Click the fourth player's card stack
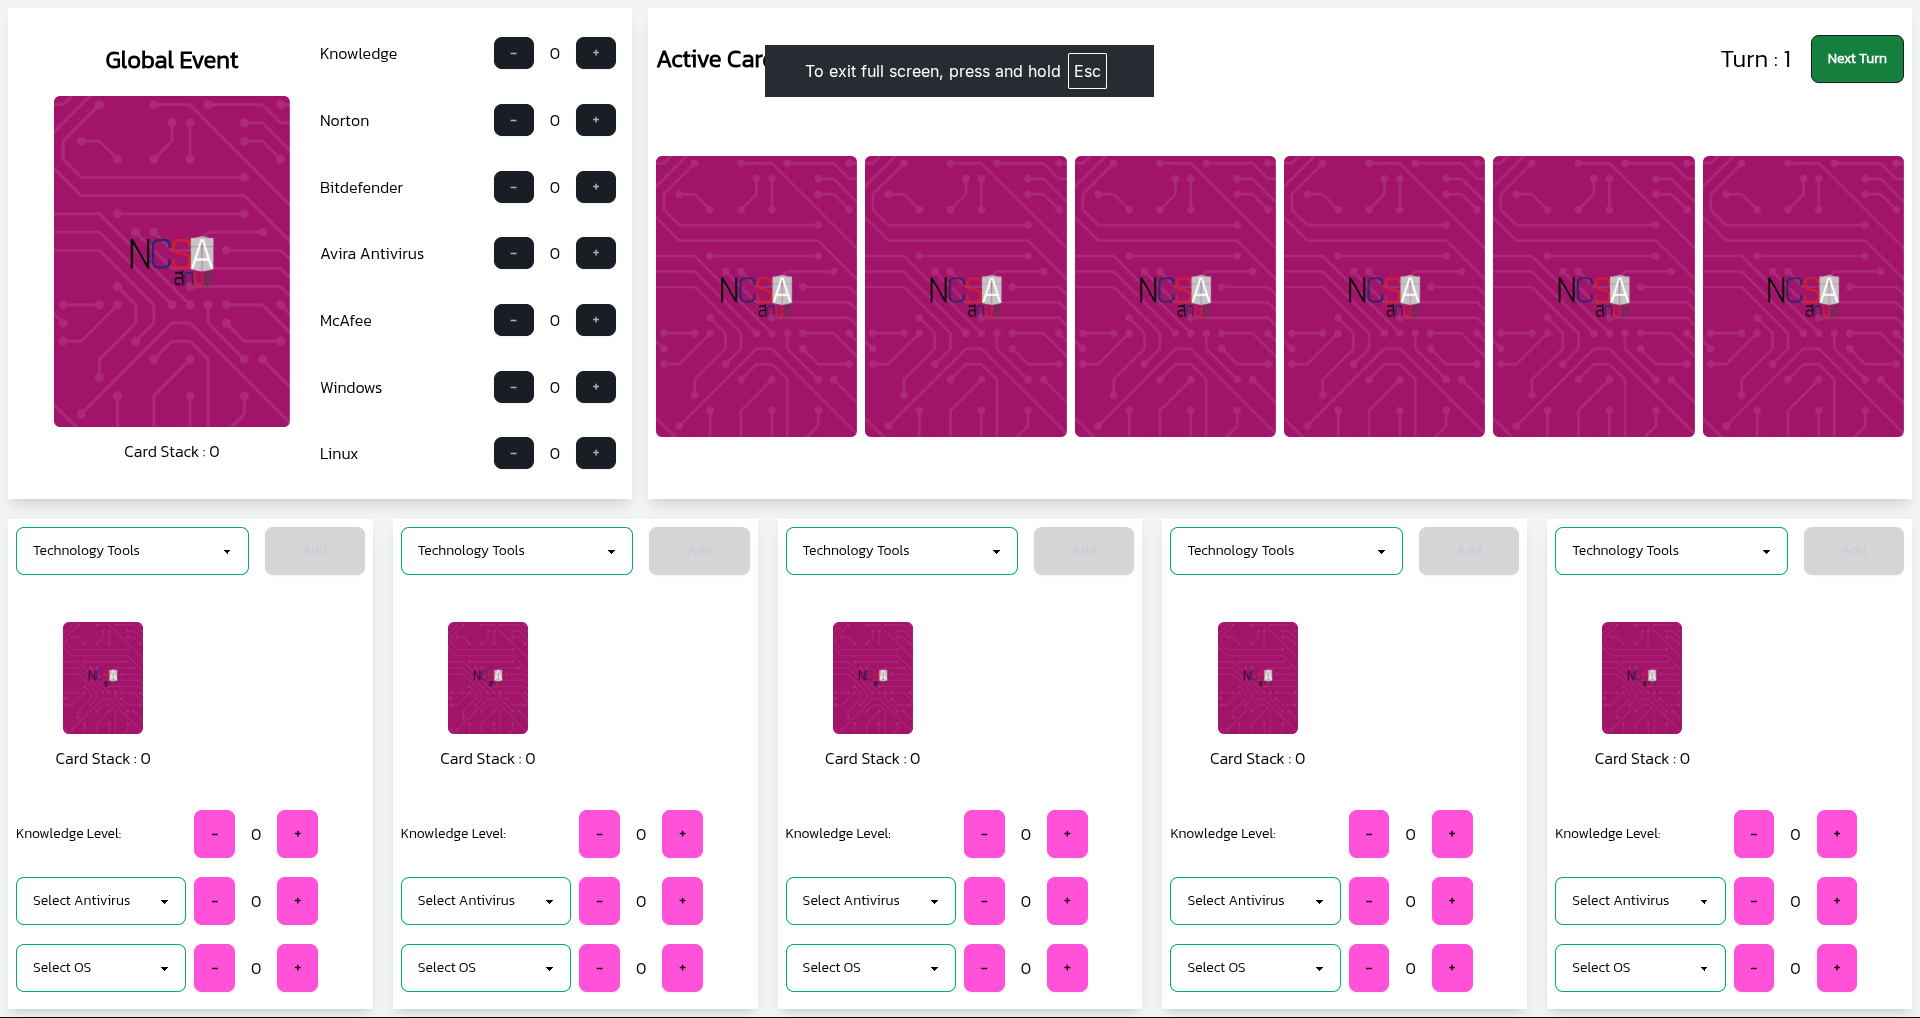This screenshot has width=1920, height=1018. (1257, 678)
